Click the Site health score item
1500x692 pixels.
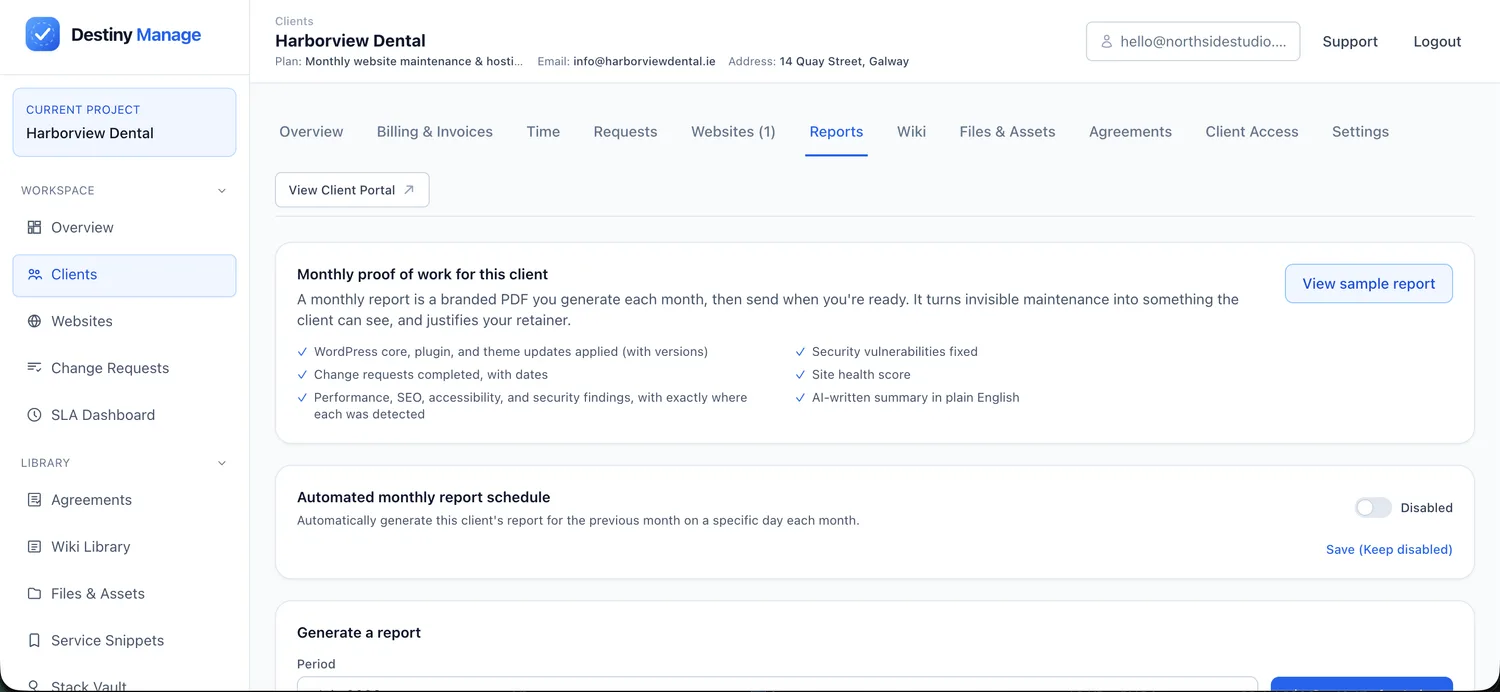(861, 375)
